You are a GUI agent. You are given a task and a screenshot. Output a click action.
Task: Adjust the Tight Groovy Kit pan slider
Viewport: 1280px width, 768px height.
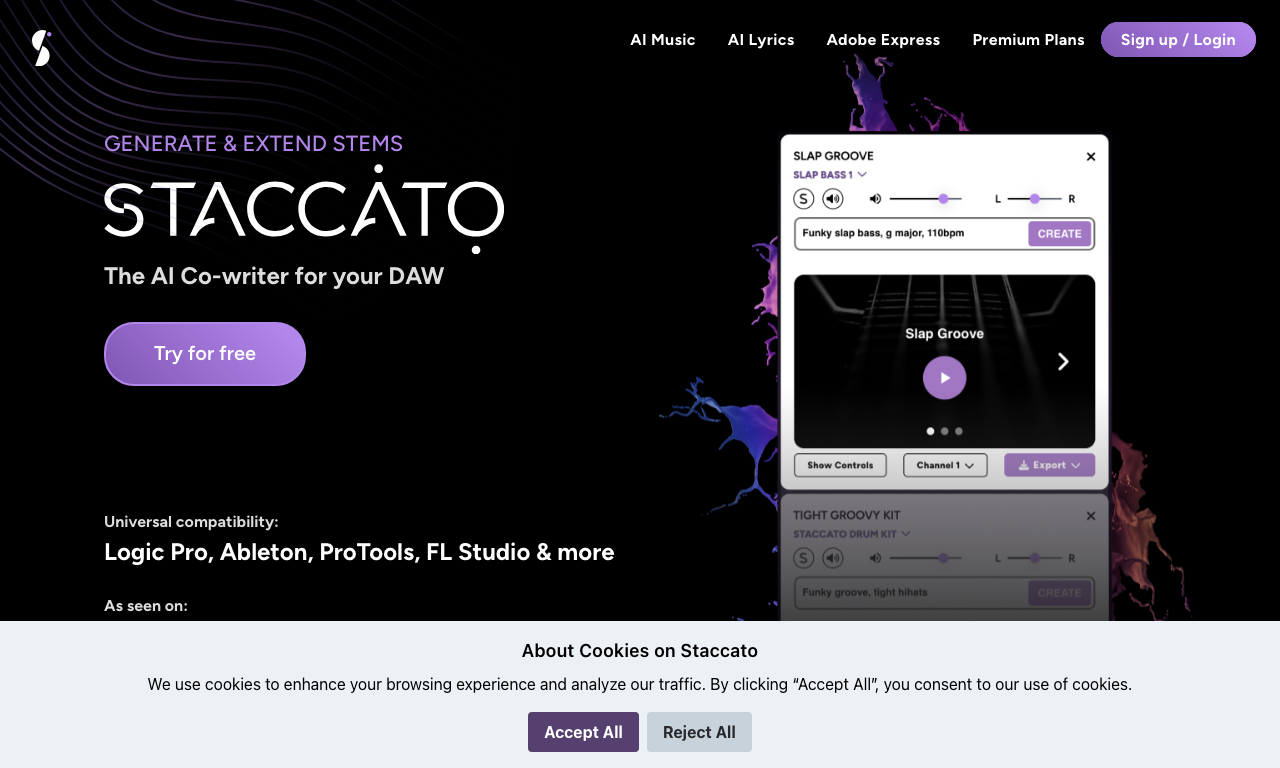pyautogui.click(x=1034, y=558)
